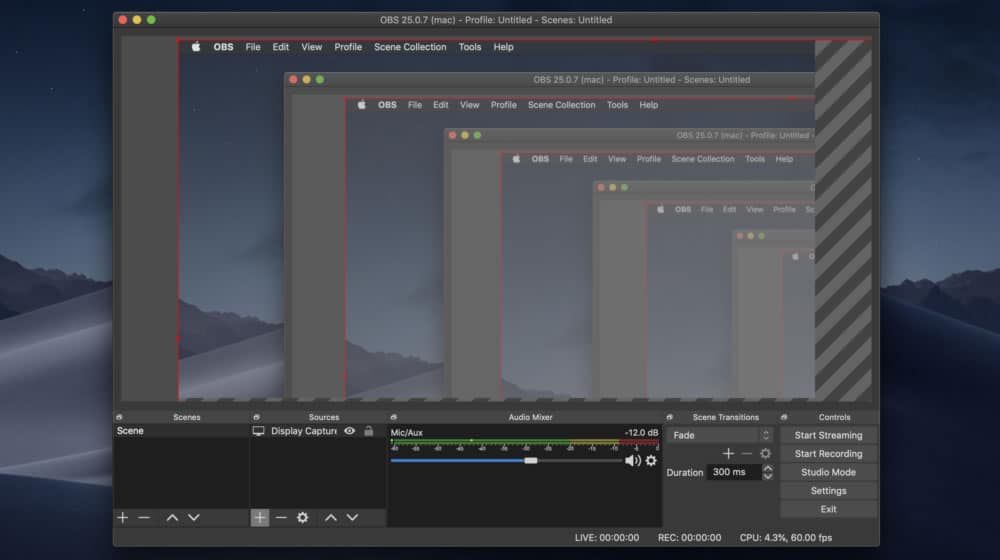Open transition properties gear icon
Screen dimensions: 1000x560
tap(765, 453)
